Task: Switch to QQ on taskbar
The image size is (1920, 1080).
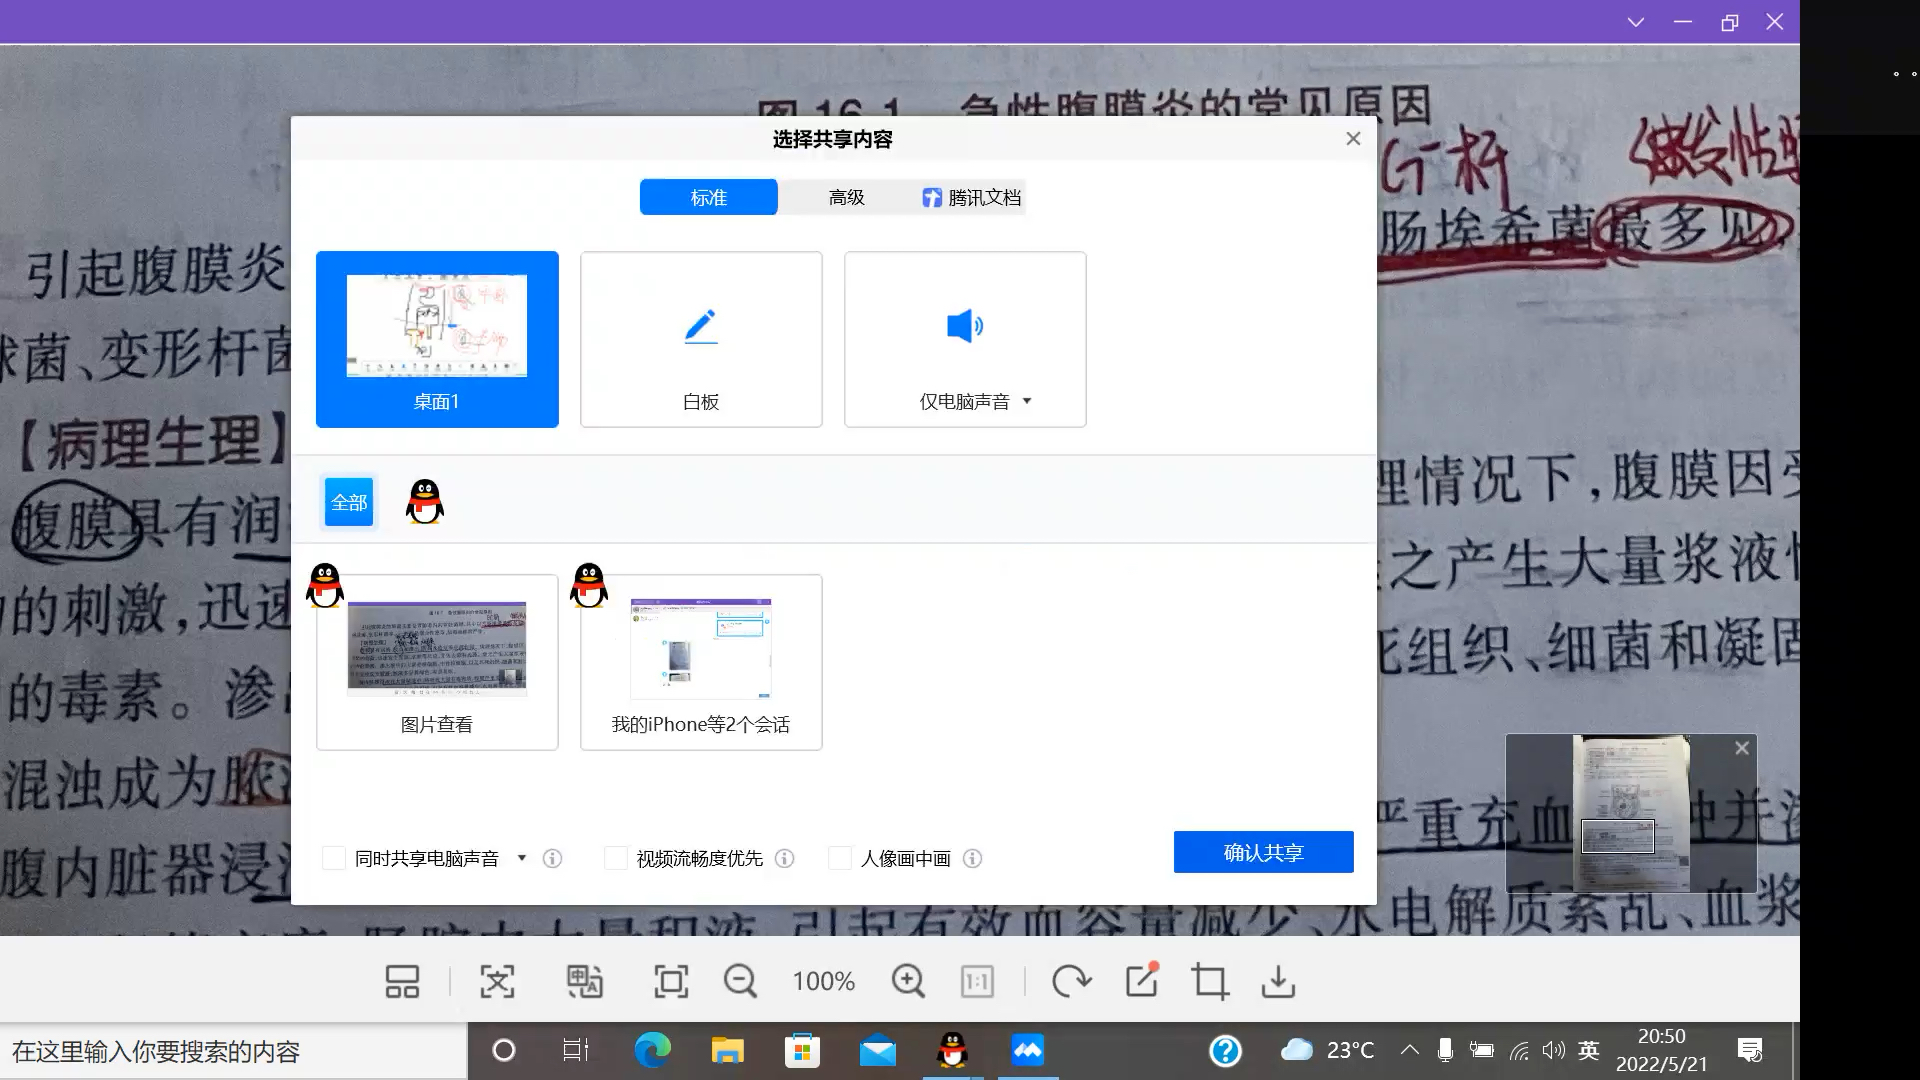Action: tap(952, 1051)
